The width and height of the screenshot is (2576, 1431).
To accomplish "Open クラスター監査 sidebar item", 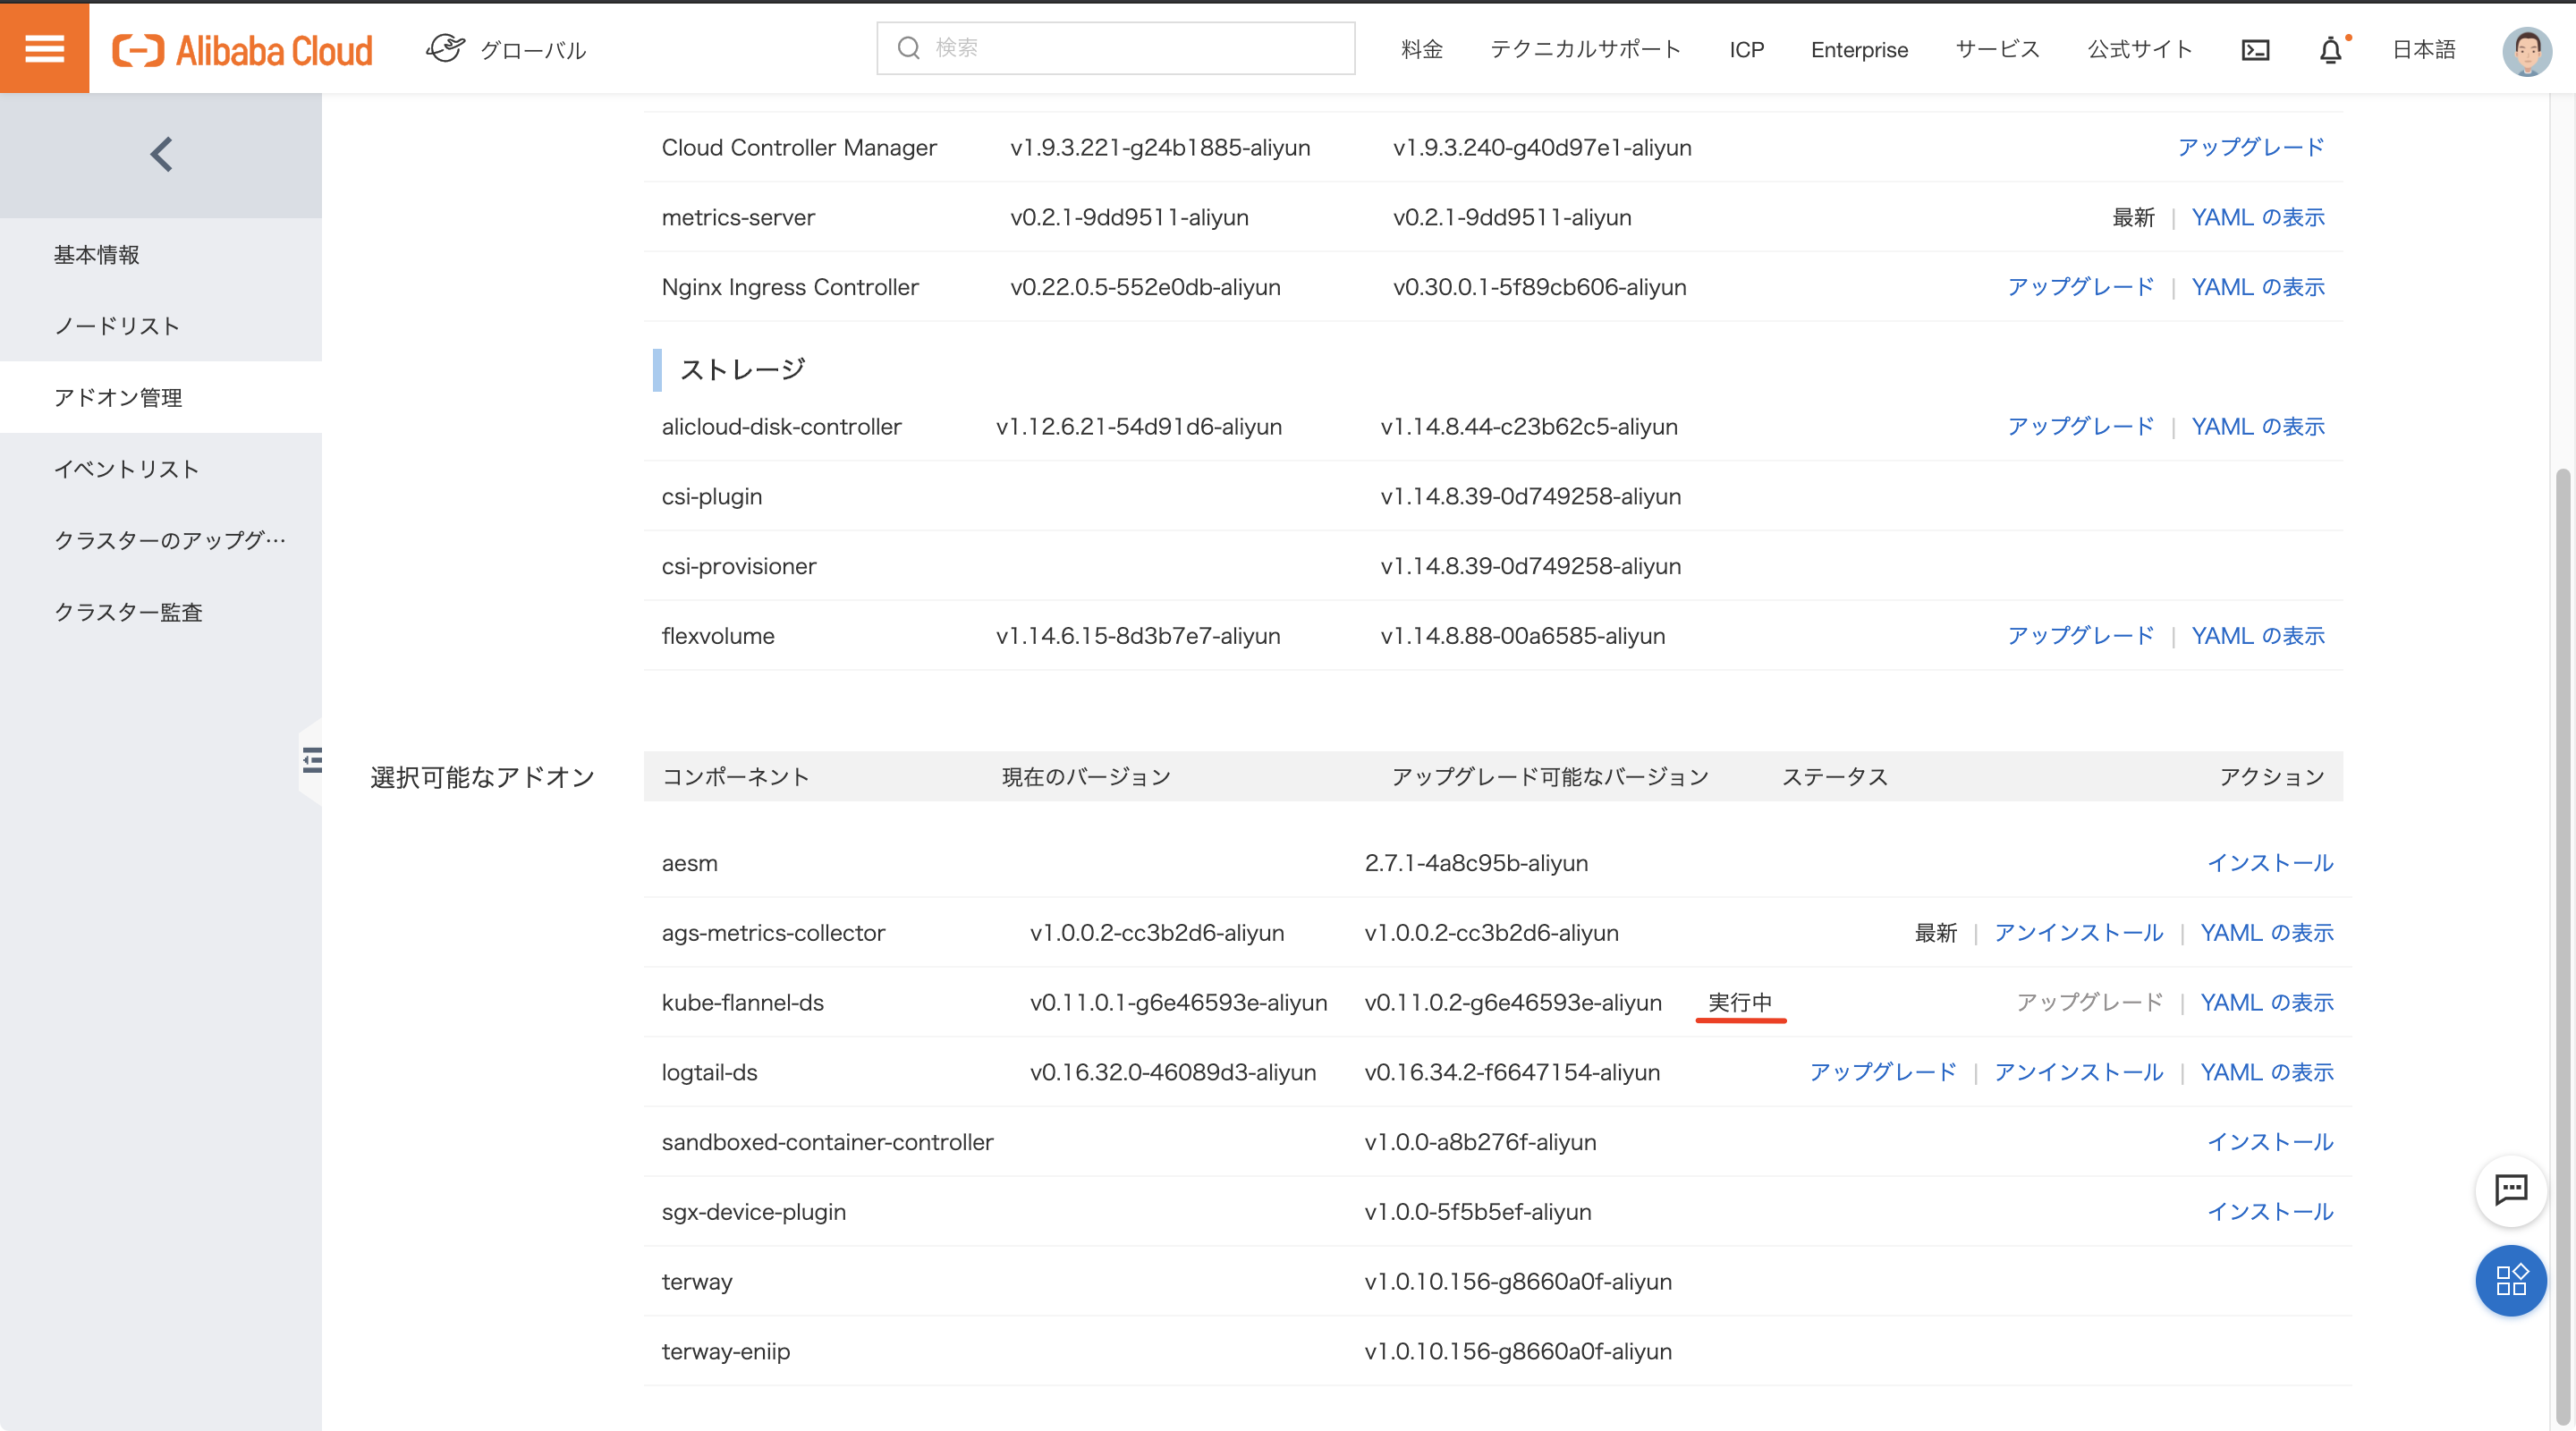I will point(128,612).
